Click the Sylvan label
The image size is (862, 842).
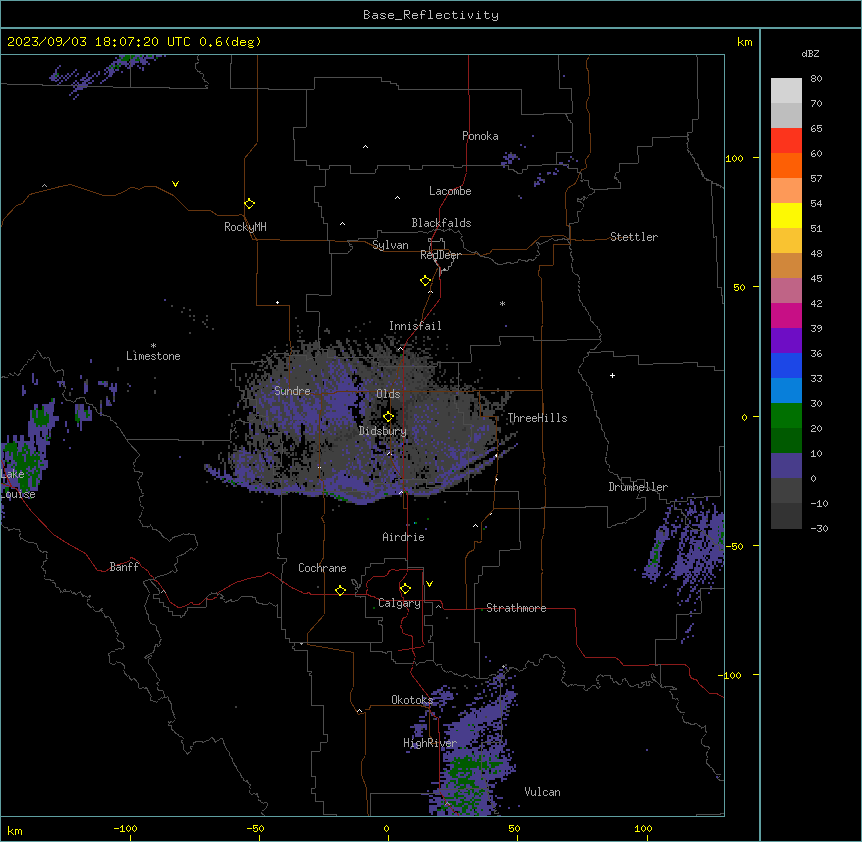point(390,245)
